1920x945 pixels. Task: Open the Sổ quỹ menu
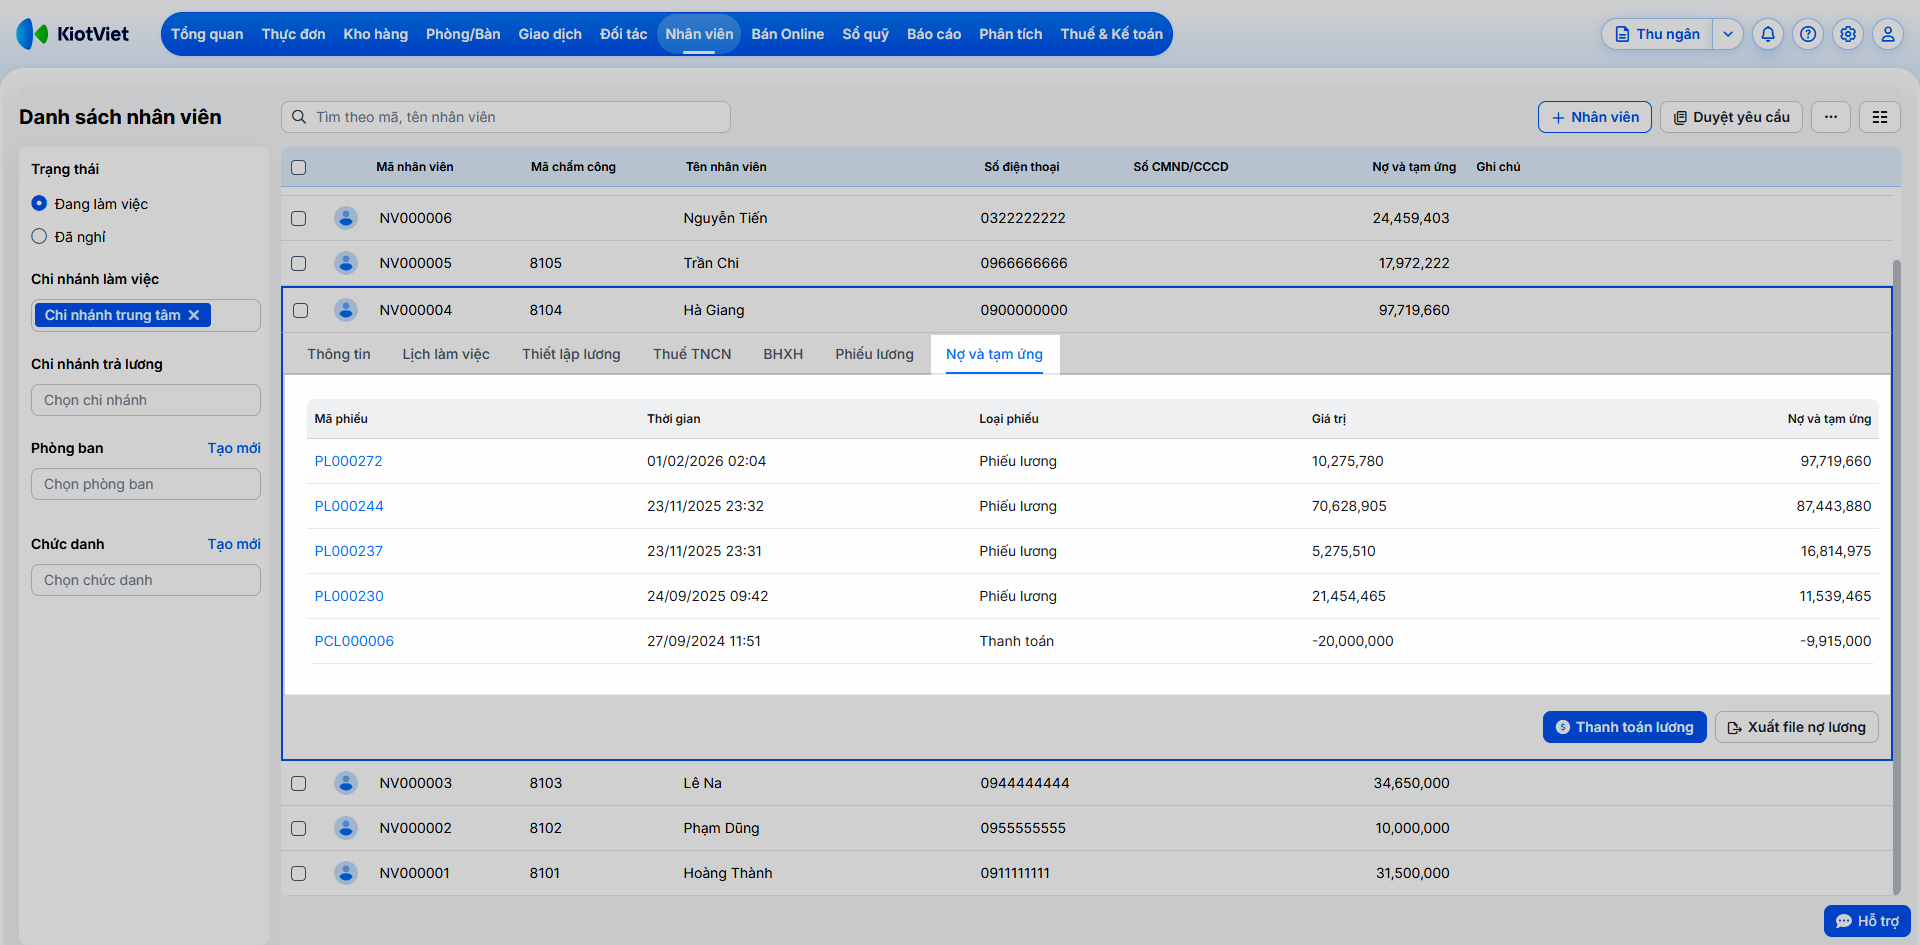pyautogui.click(x=865, y=34)
